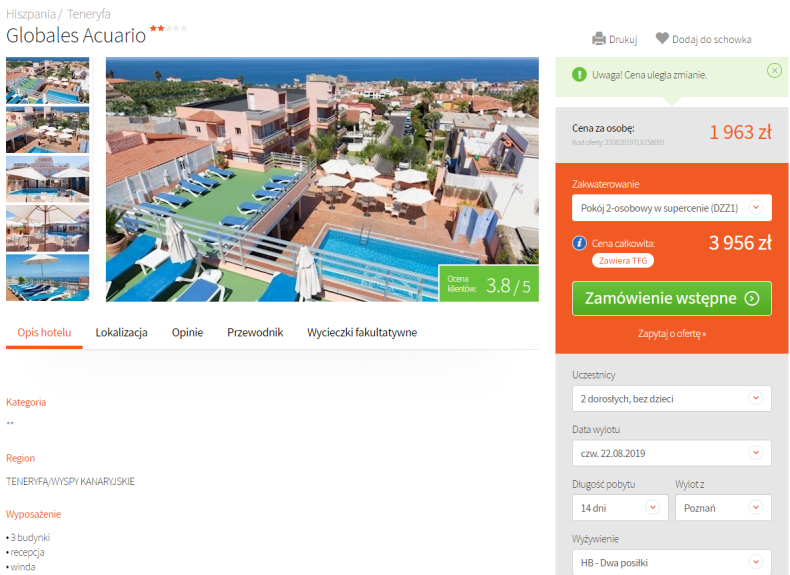Click the printer icon next to Drukuj

599,39
